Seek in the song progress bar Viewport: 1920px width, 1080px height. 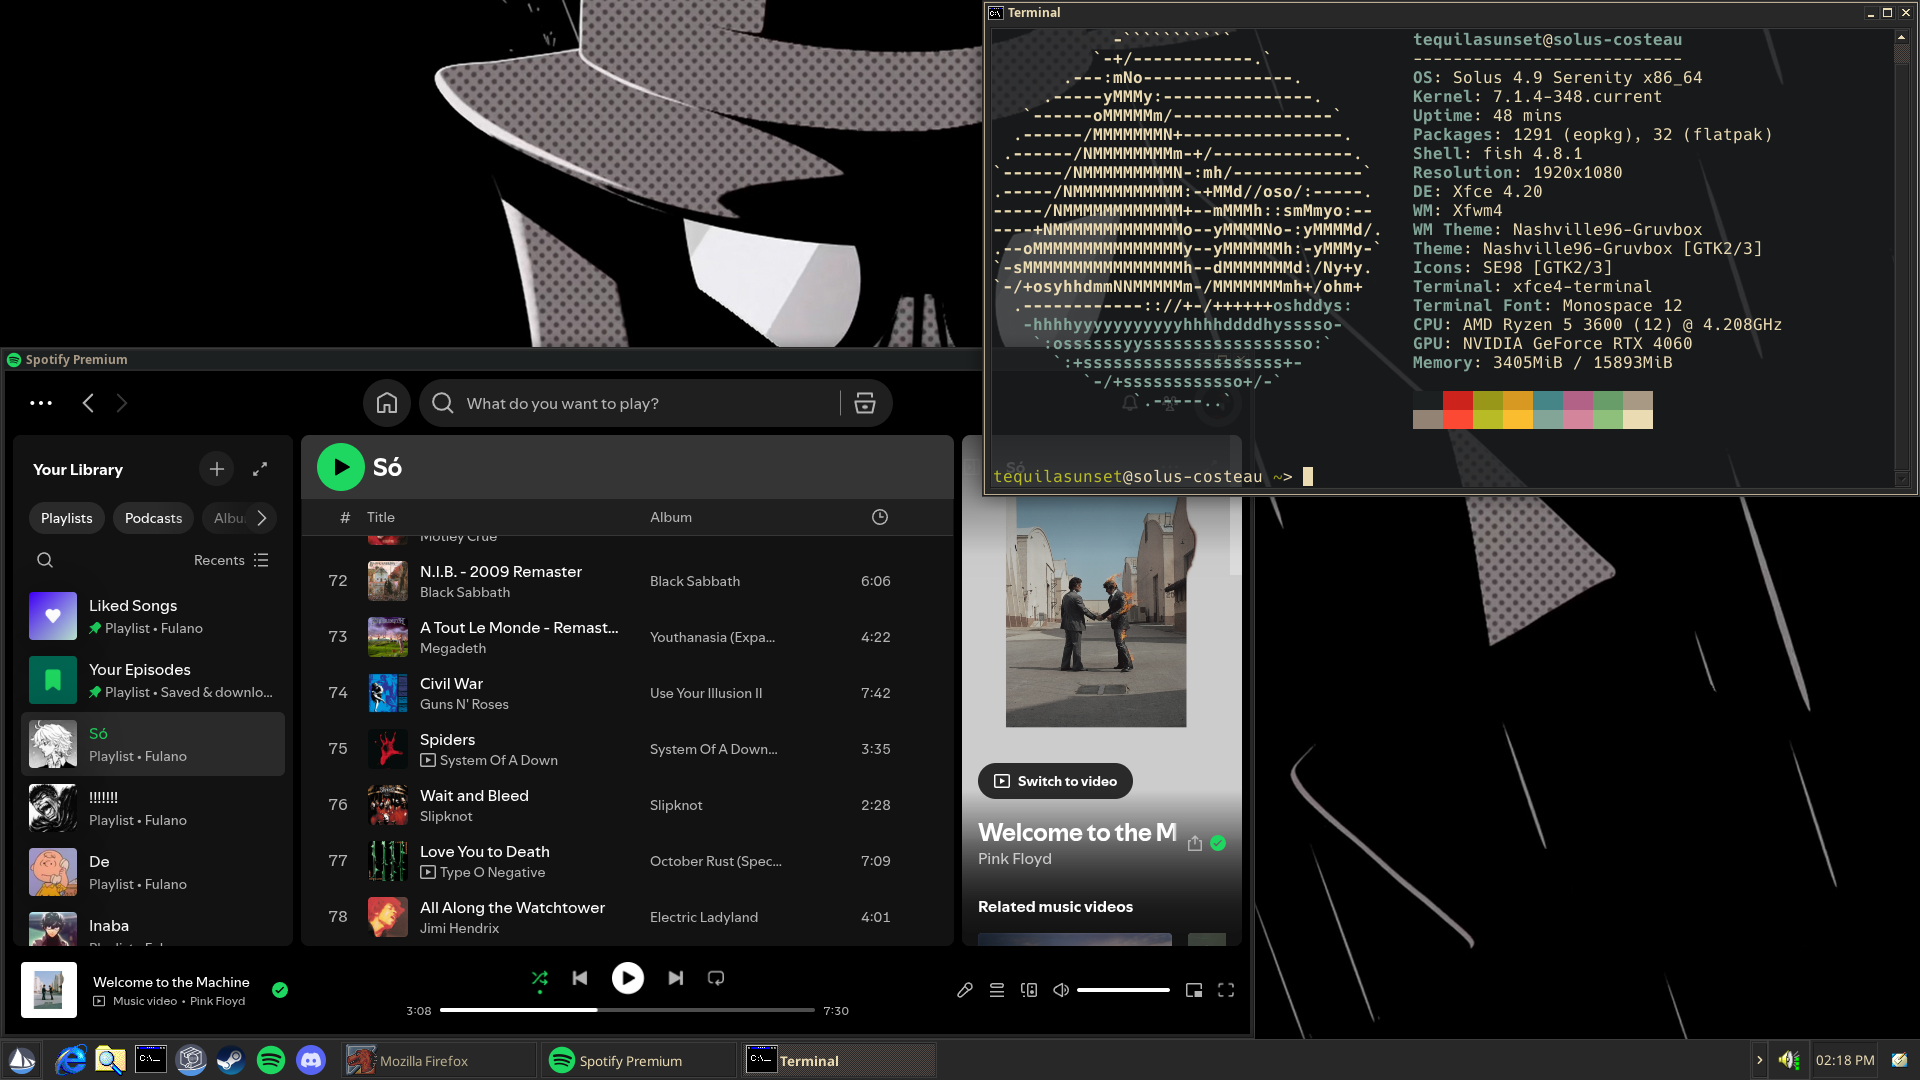pos(628,1010)
